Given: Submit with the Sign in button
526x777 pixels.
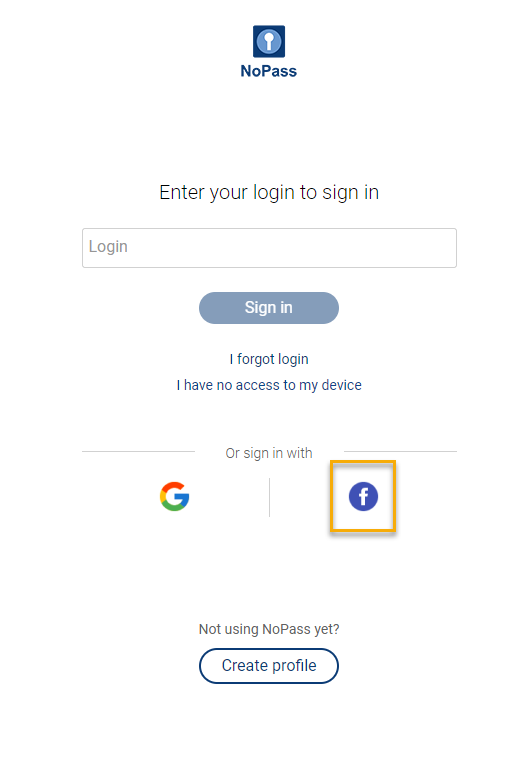Looking at the screenshot, I should point(269,308).
